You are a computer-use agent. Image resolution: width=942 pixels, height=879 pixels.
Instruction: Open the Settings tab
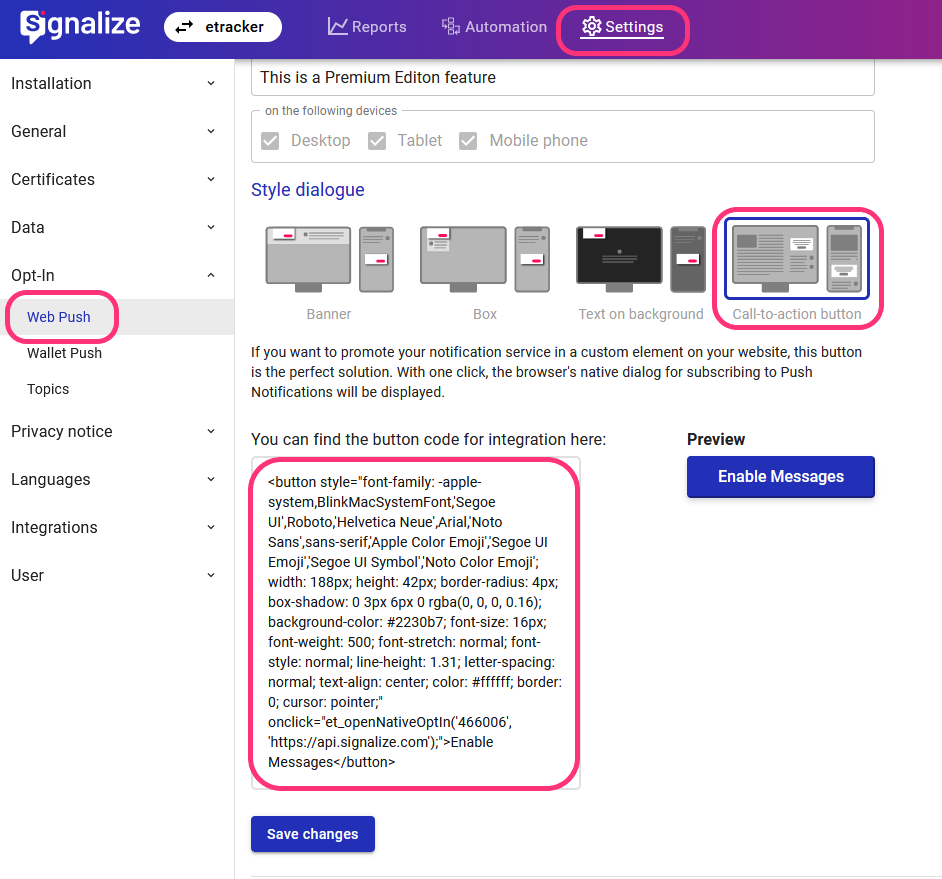point(622,27)
